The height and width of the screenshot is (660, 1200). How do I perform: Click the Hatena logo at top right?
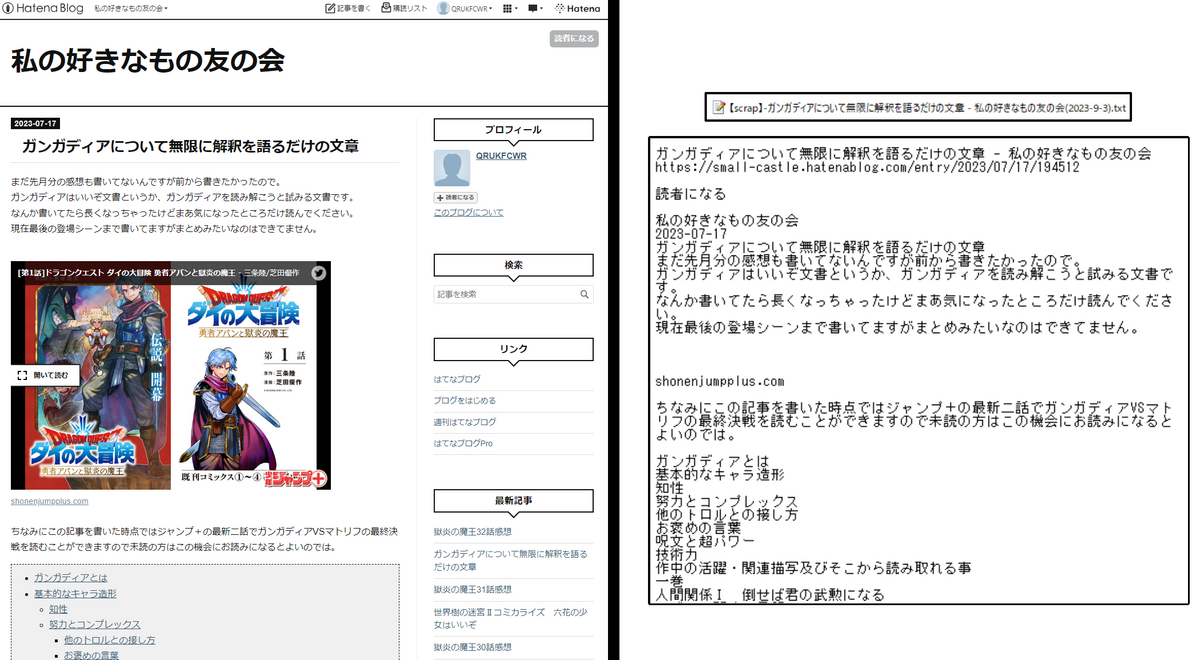[x=578, y=8]
